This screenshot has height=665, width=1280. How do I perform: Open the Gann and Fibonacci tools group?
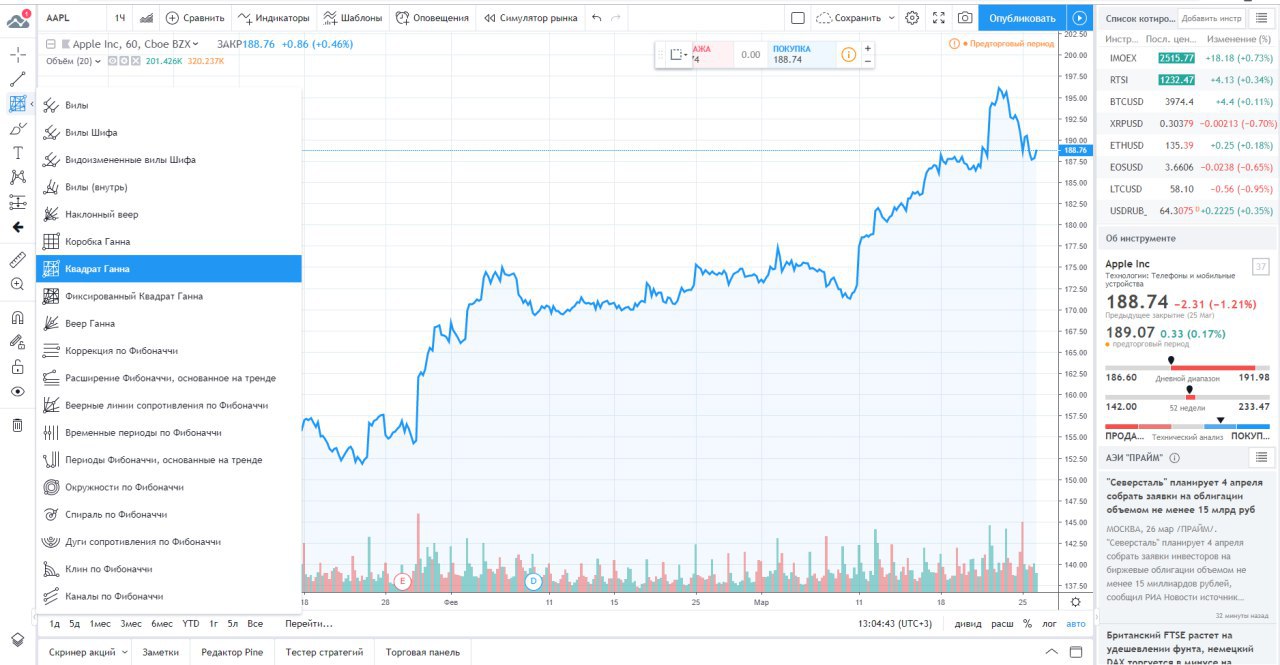(17, 104)
